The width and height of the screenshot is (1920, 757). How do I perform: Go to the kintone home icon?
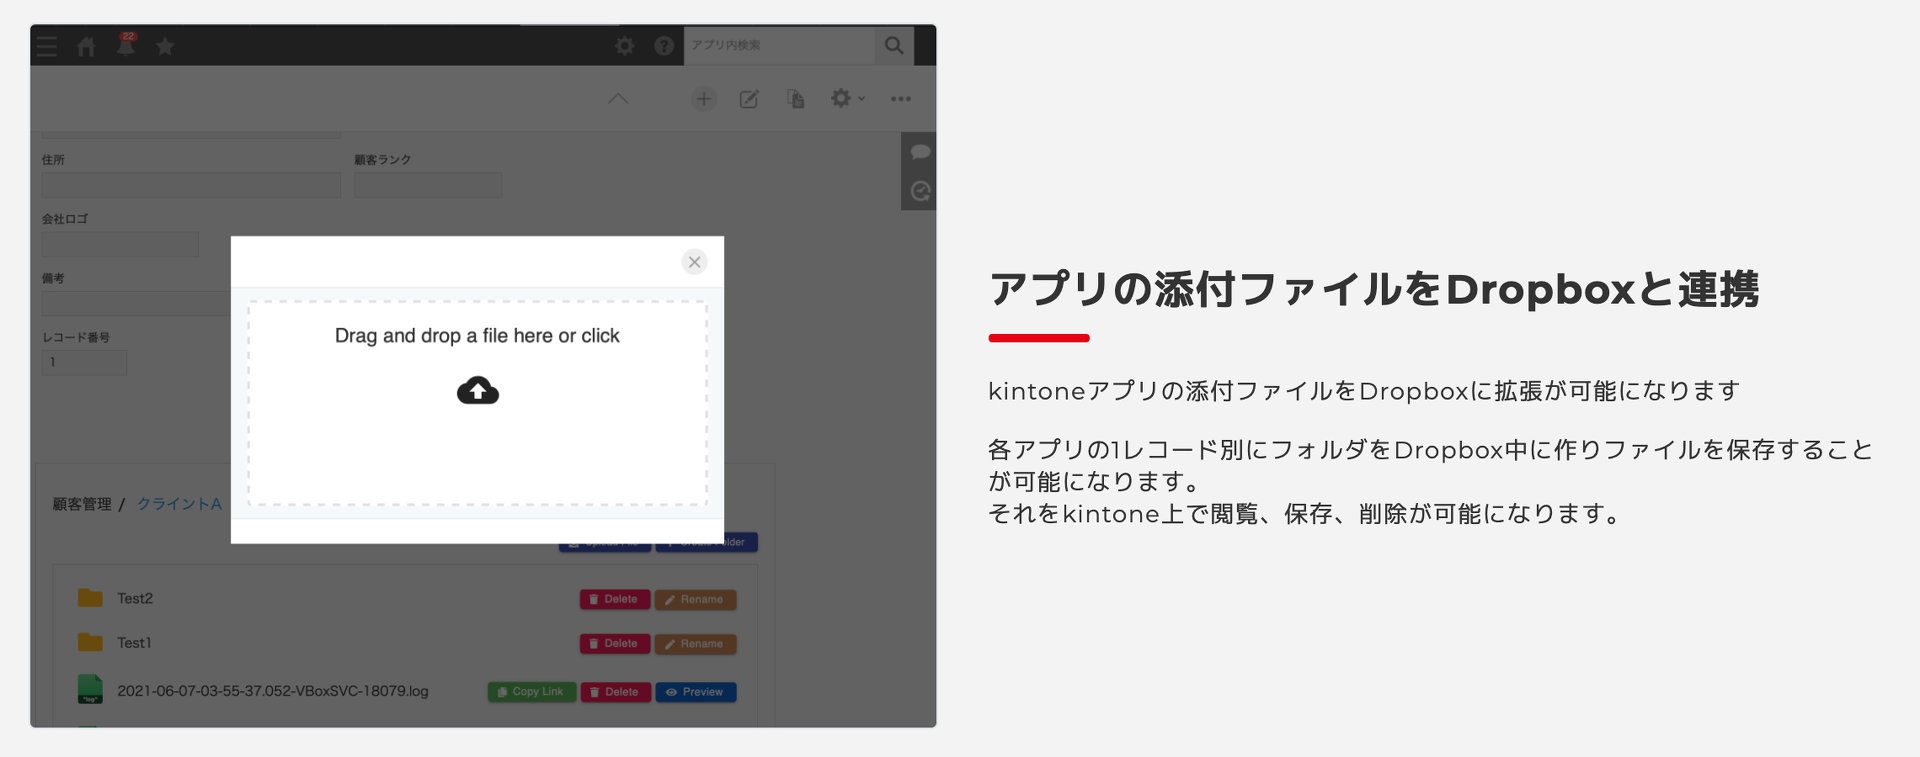(86, 46)
